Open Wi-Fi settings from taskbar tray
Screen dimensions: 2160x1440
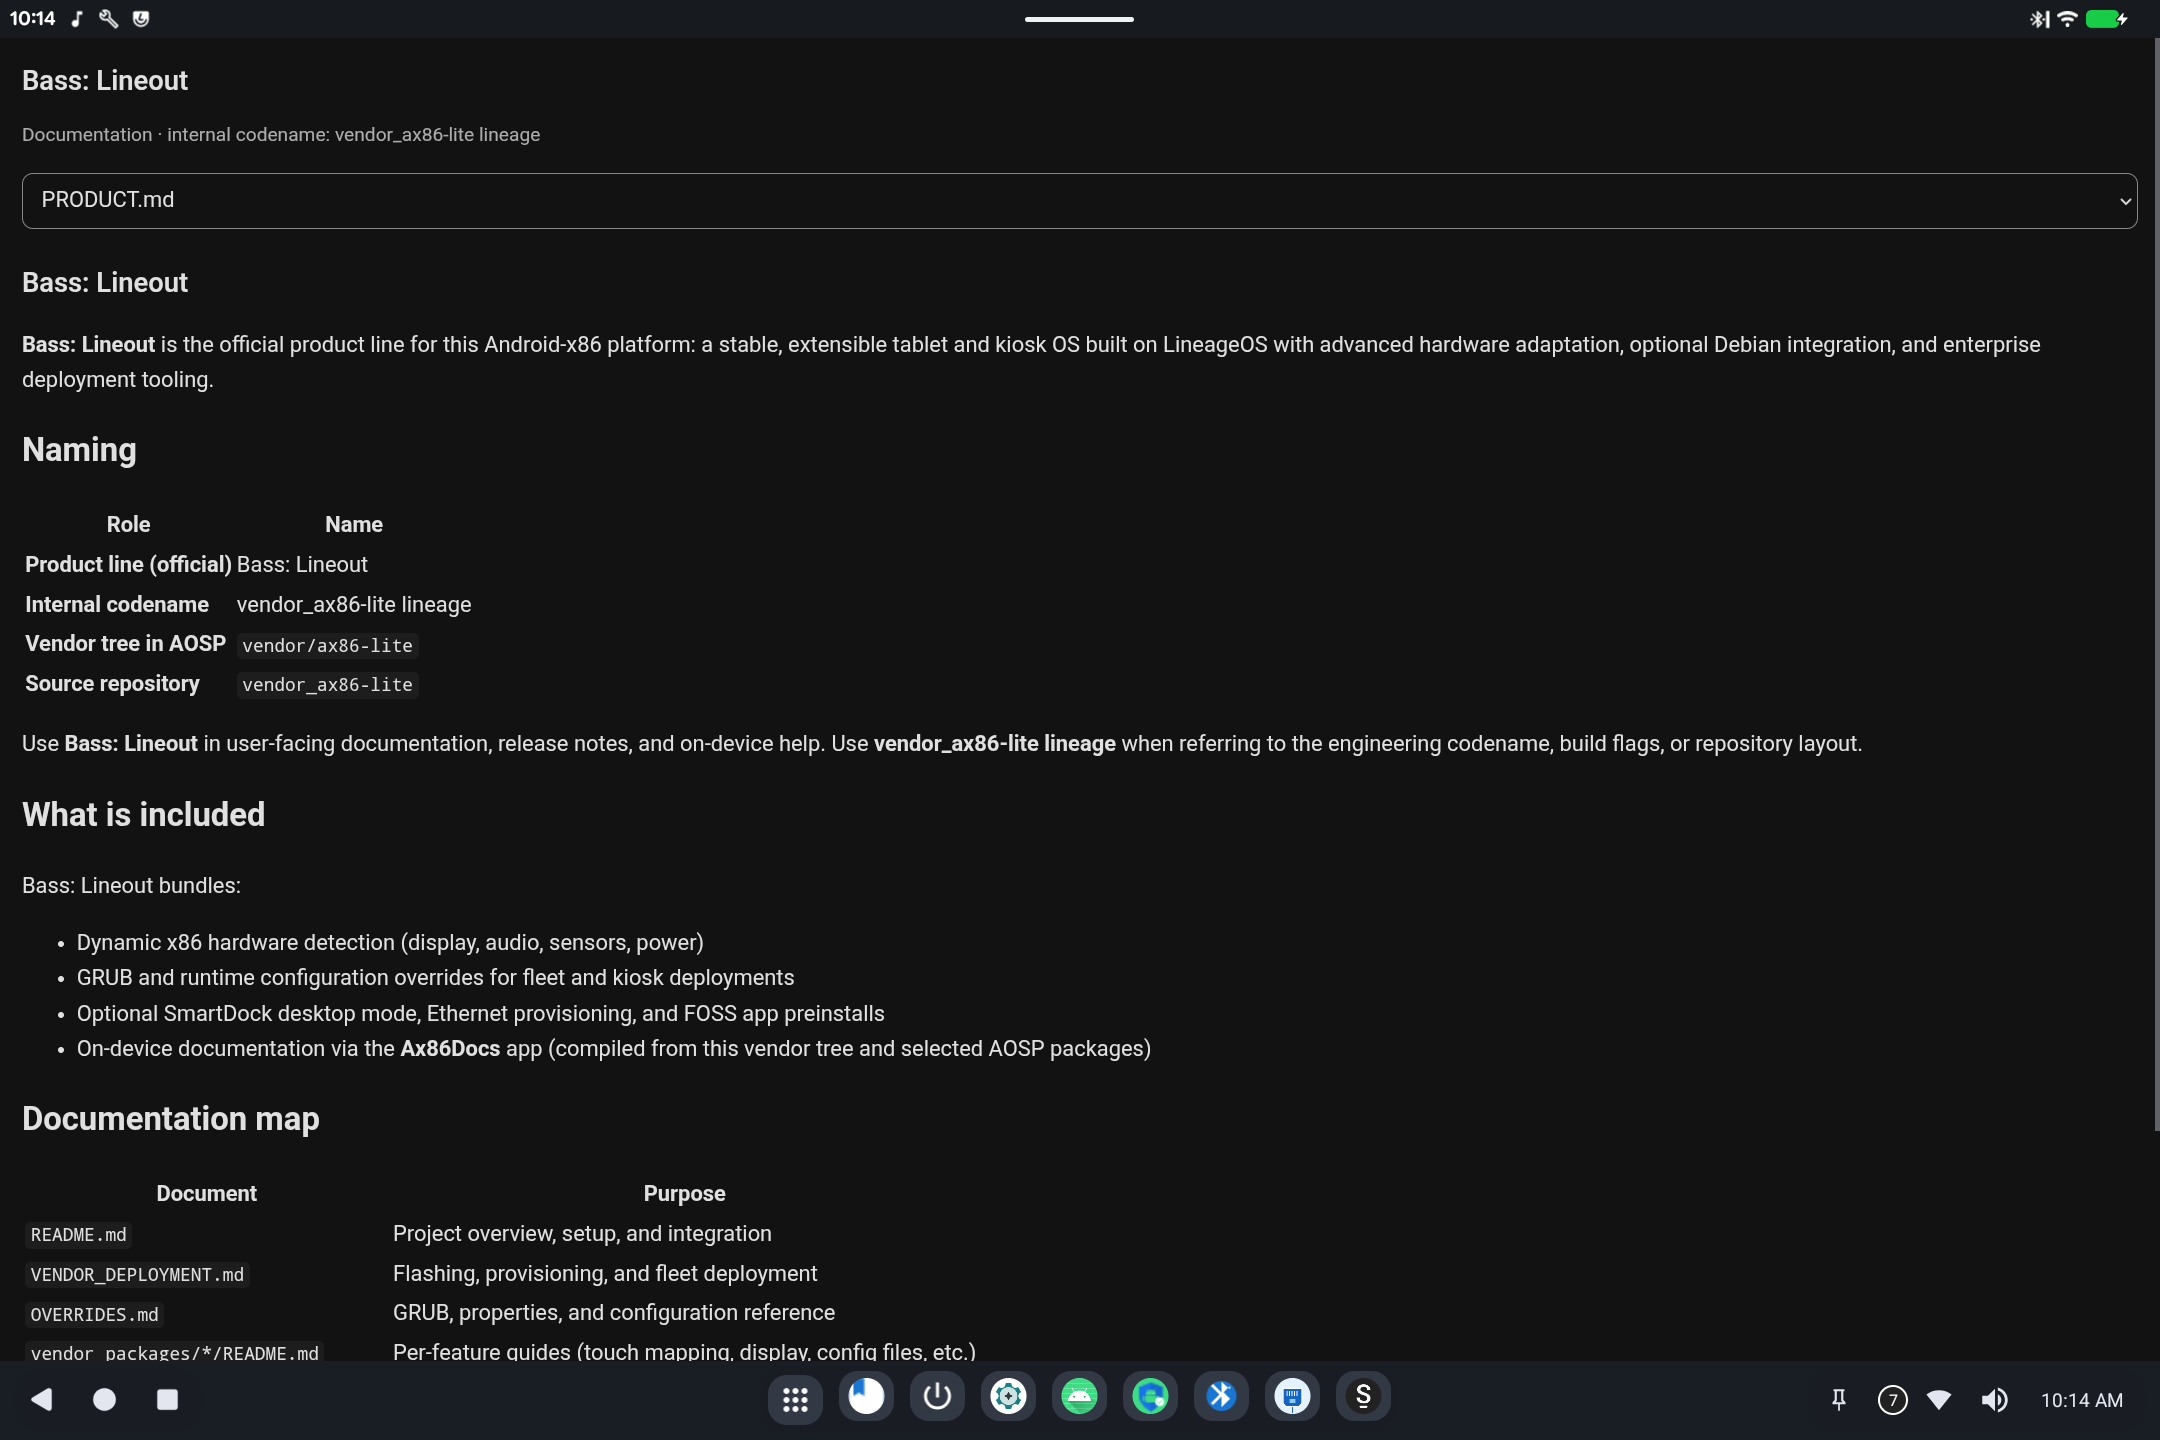[1939, 1400]
